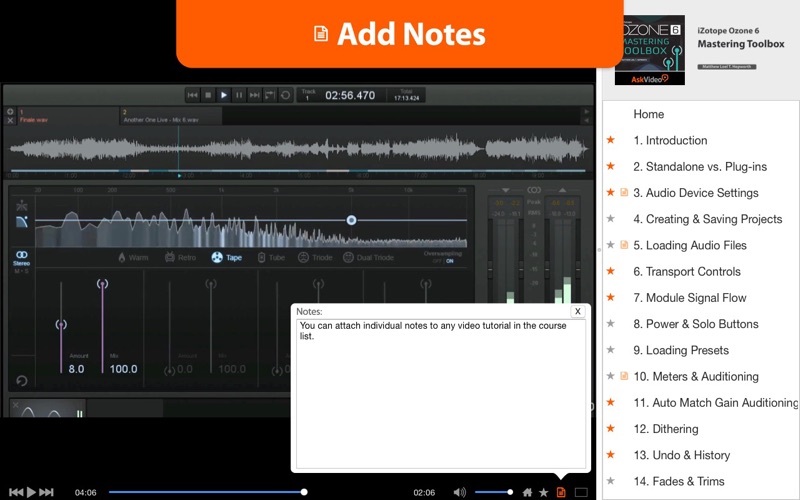800x500 pixels.
Task: Click the Ozone 6 course cover thumbnail
Action: [649, 49]
